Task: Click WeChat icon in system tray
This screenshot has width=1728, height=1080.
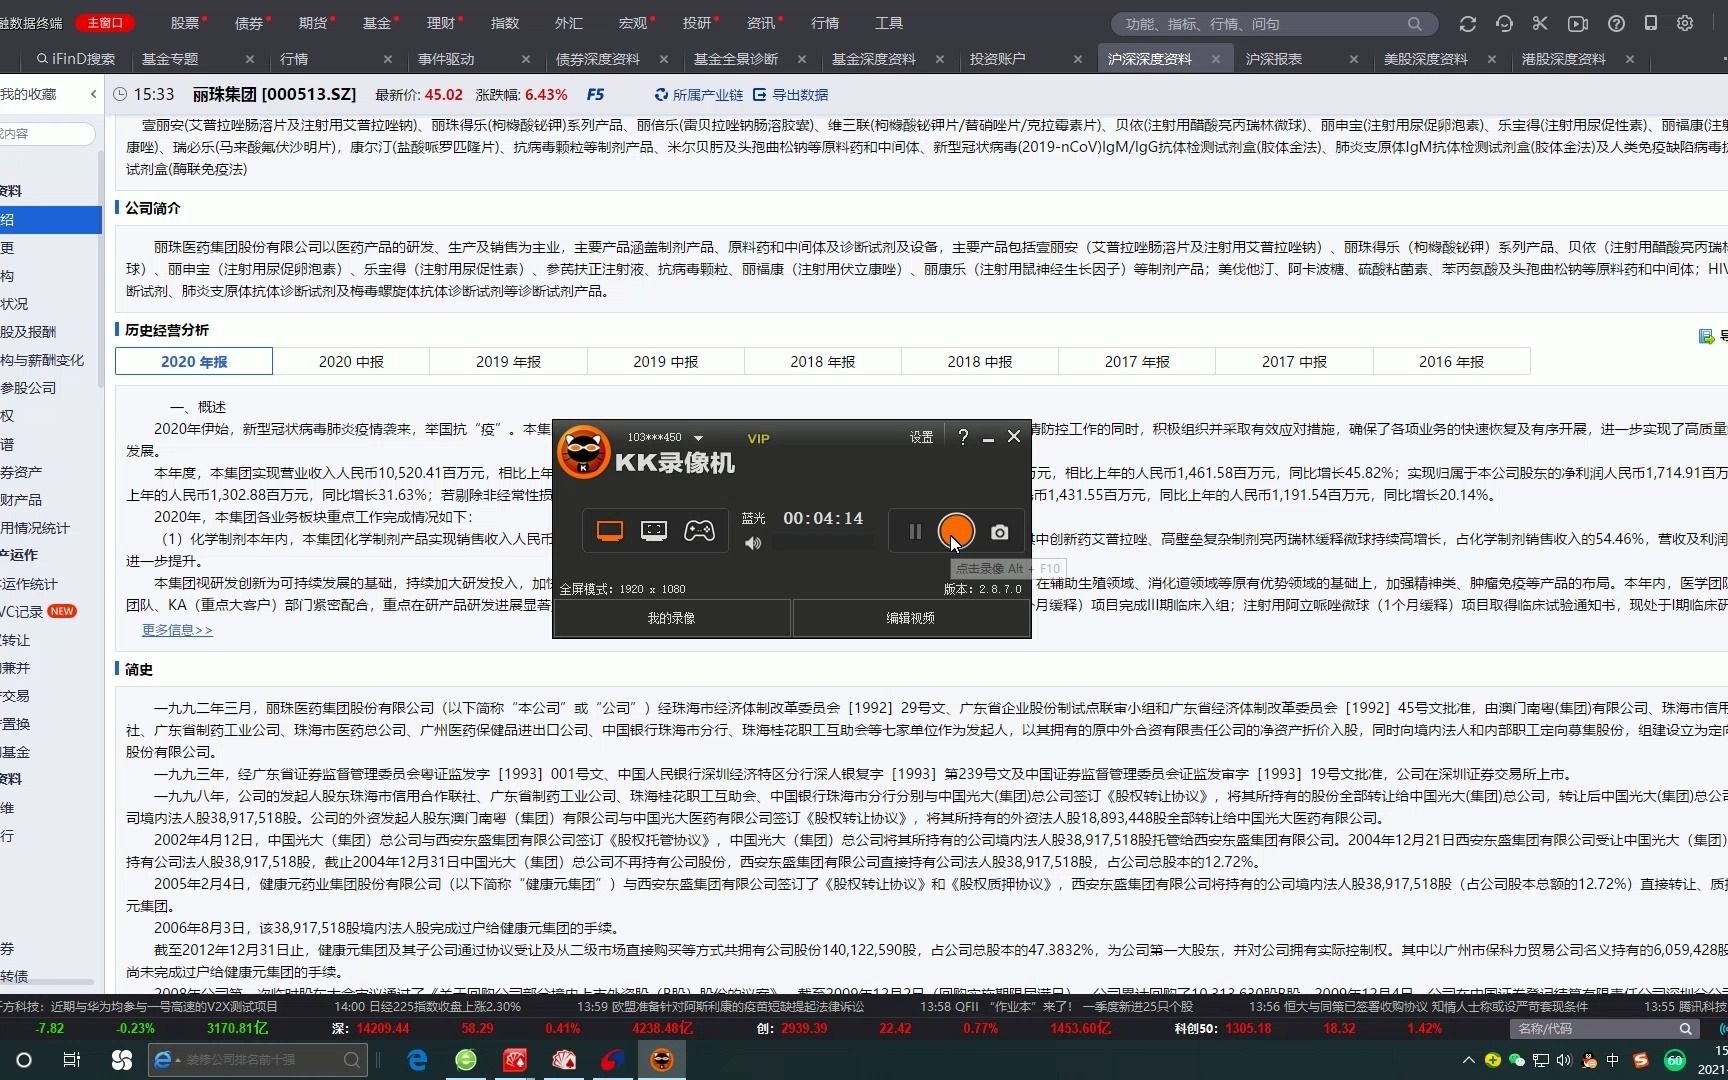Action: (x=1517, y=1060)
